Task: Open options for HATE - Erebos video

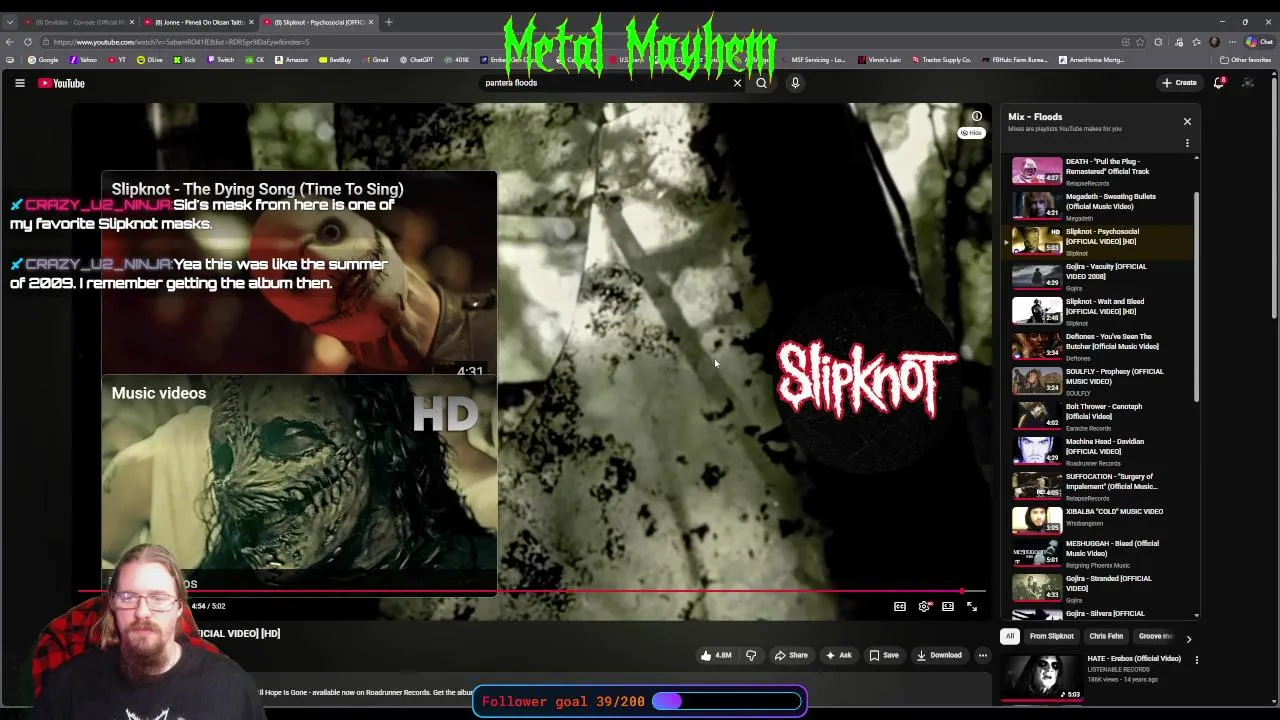Action: coord(1196,660)
